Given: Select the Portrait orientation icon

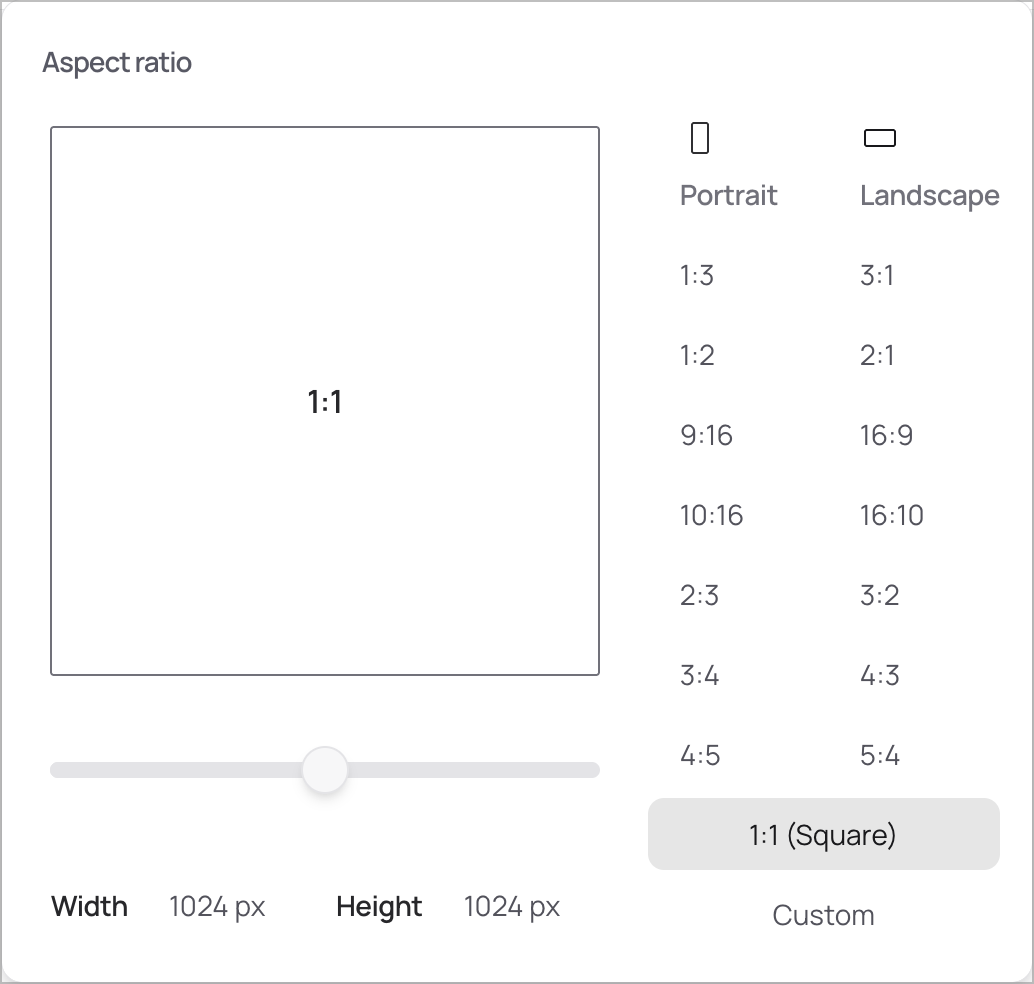Looking at the screenshot, I should [x=698, y=138].
